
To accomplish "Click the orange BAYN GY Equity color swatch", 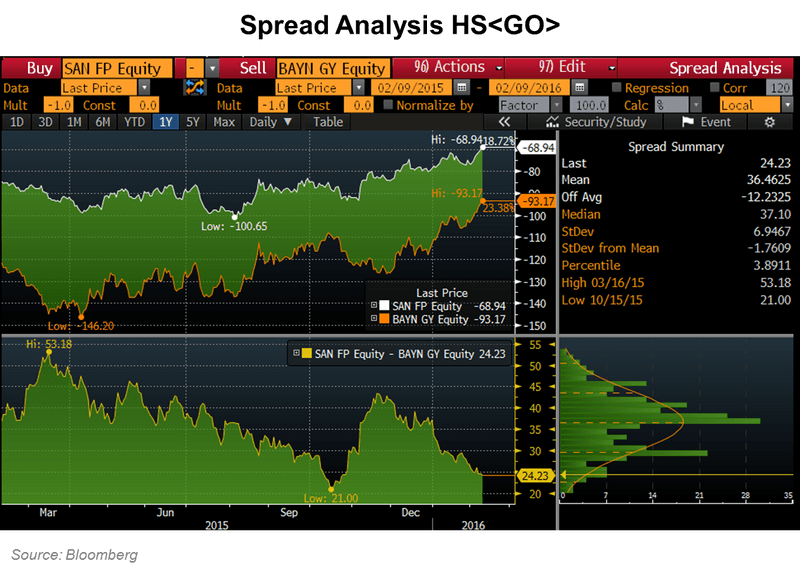I will (x=384, y=320).
